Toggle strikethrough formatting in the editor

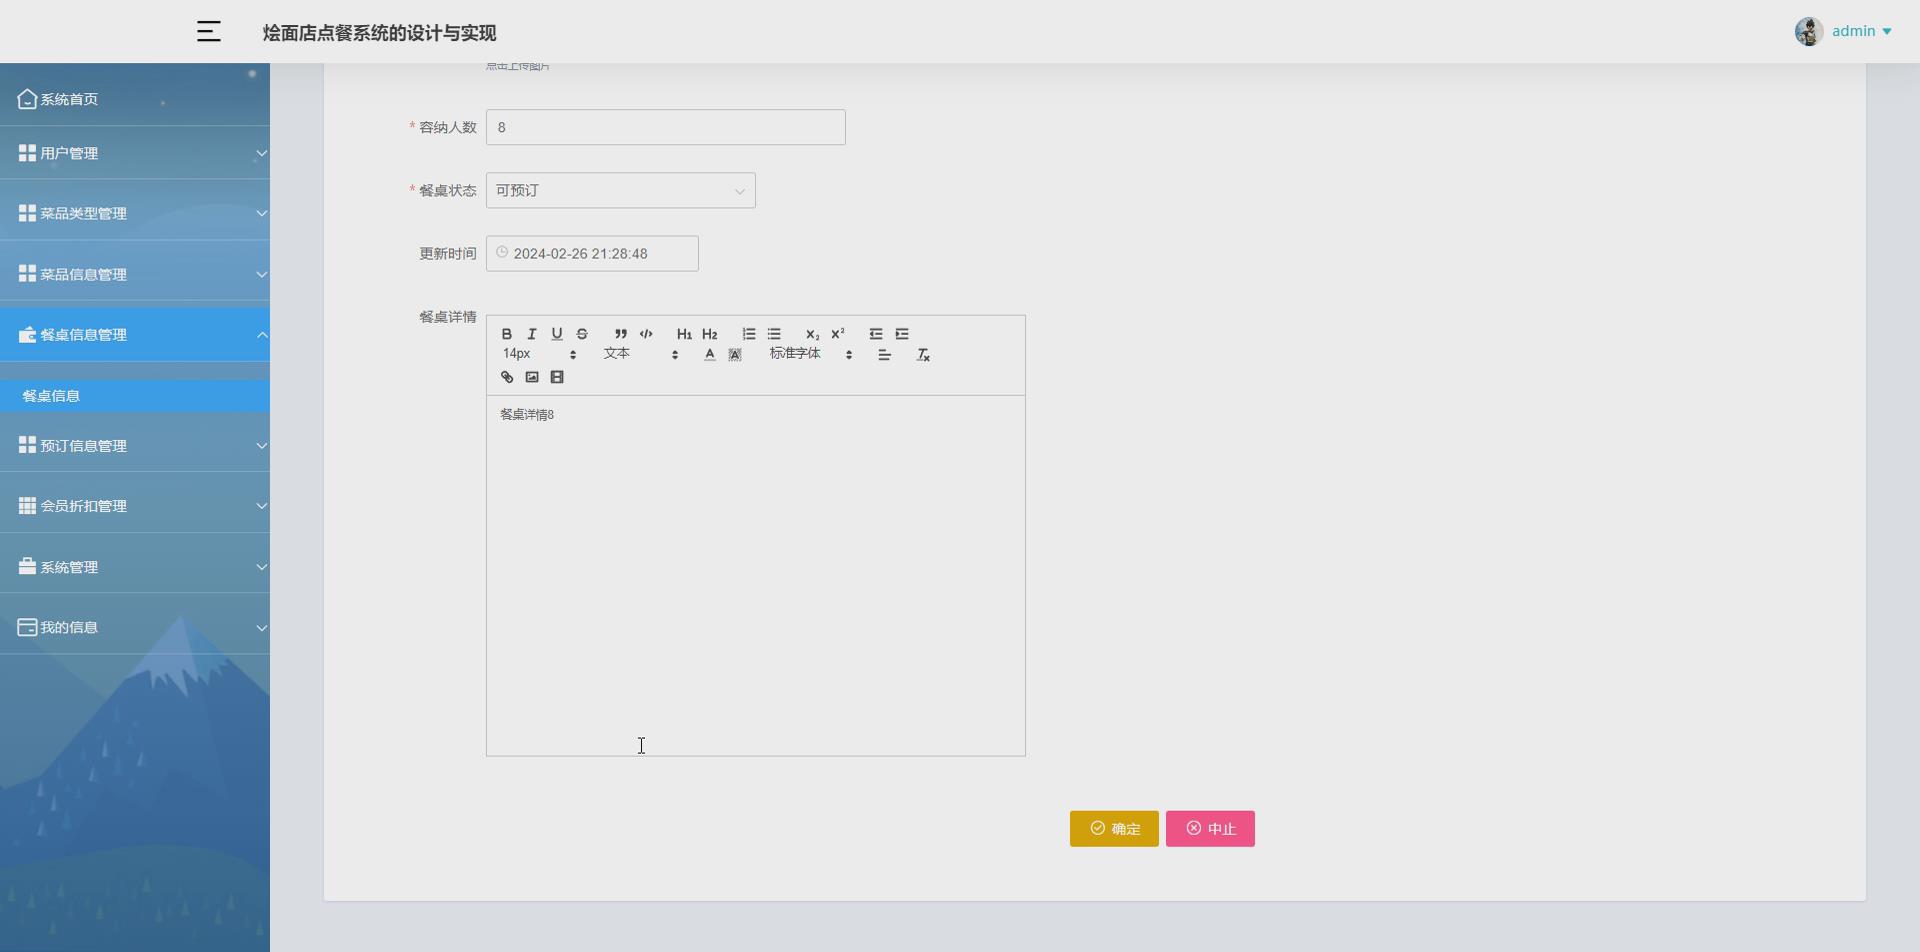[x=582, y=334]
